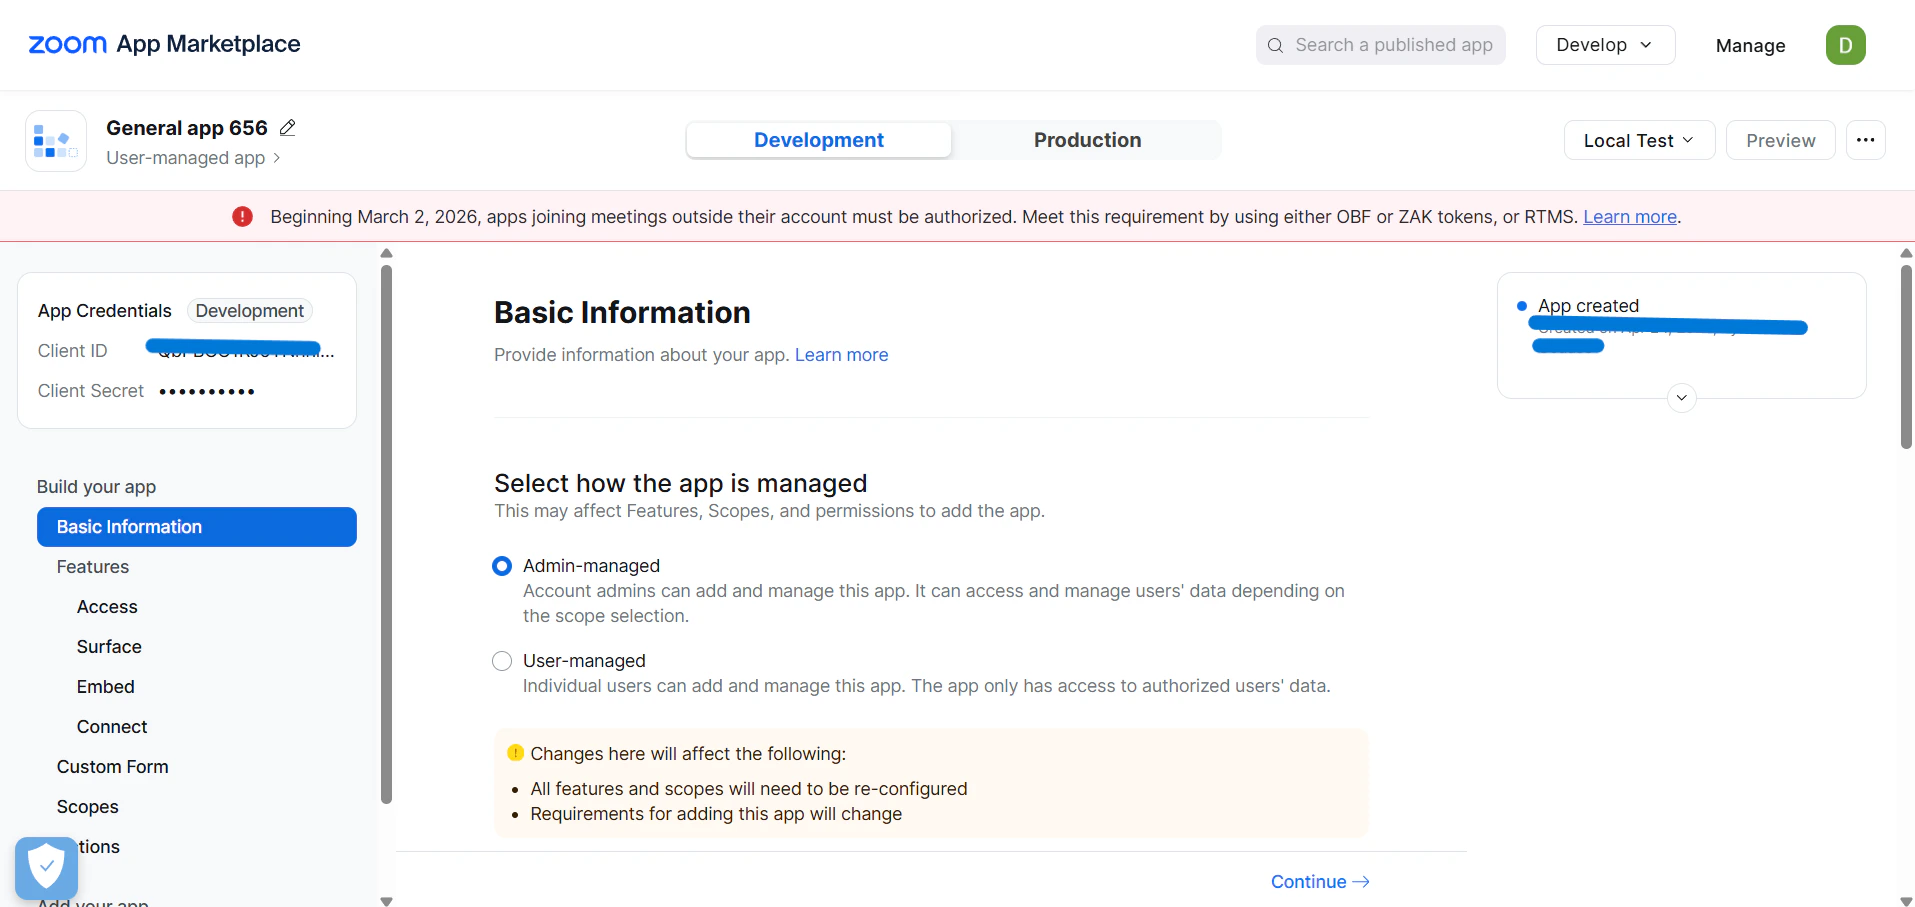Expand the App created timeline card

point(1682,398)
